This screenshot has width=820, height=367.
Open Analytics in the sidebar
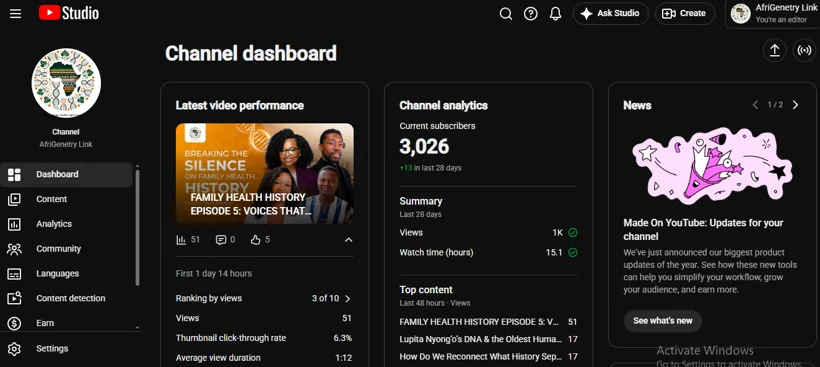tap(66, 224)
